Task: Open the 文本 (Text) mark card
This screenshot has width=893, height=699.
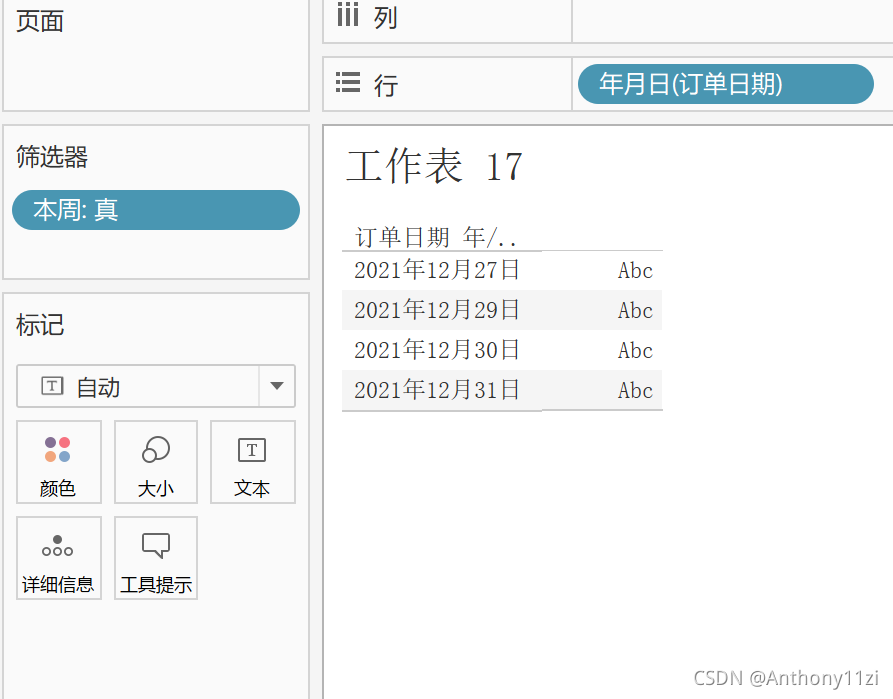Action: pos(252,462)
